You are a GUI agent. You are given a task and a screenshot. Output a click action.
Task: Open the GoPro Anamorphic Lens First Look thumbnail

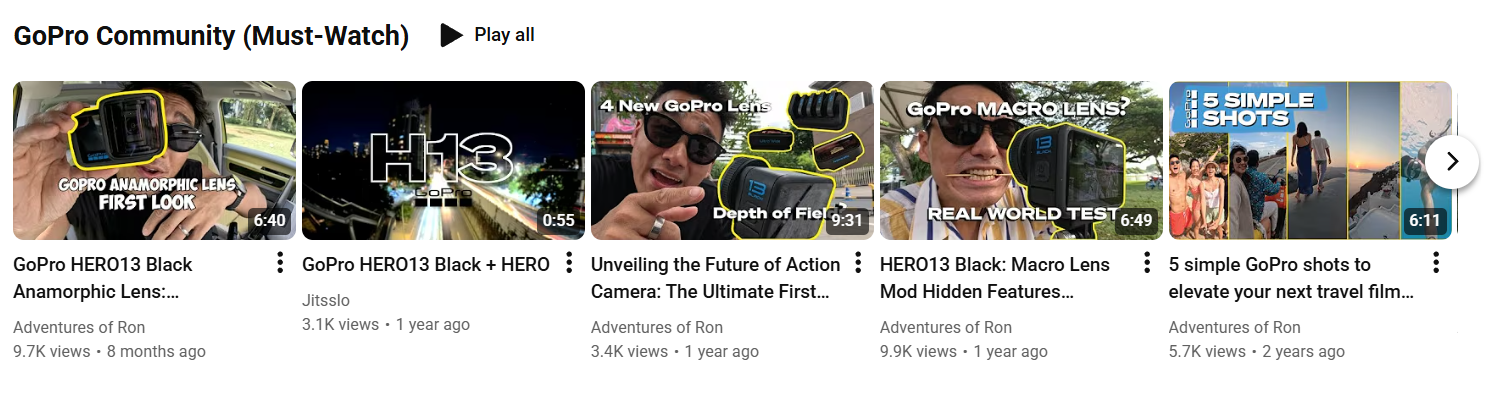pyautogui.click(x=154, y=161)
